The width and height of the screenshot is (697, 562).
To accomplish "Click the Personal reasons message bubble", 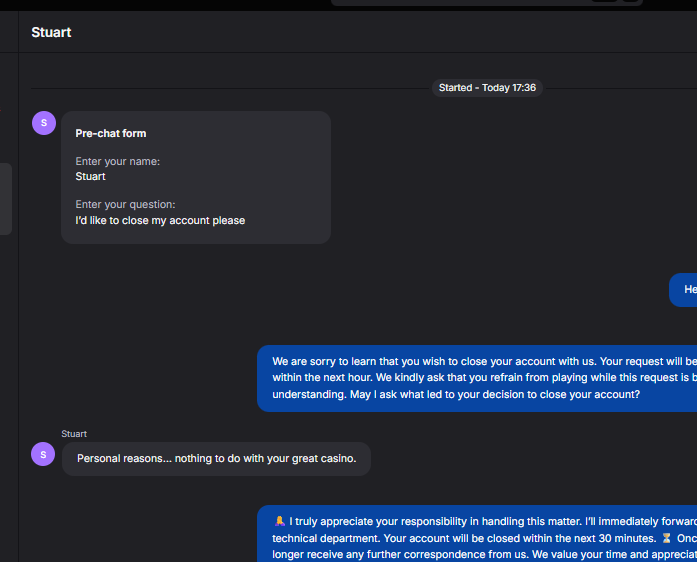I will point(216,459).
